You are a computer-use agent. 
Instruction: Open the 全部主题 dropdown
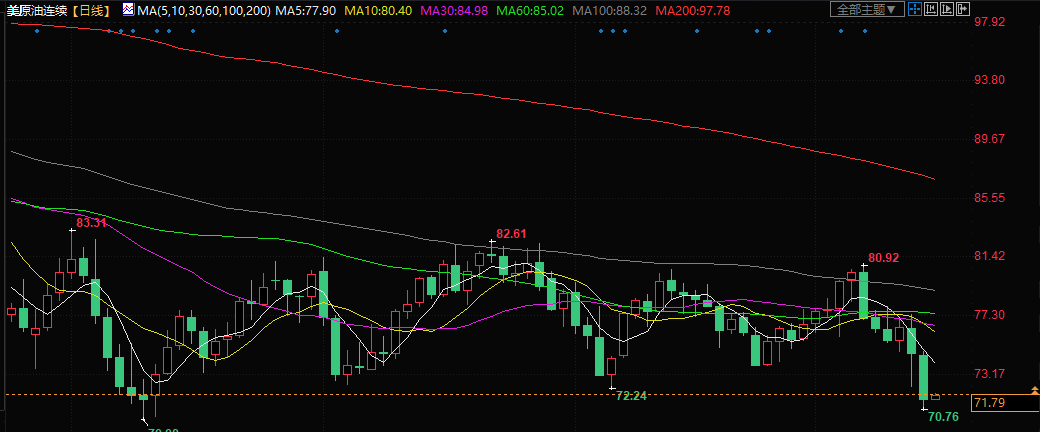pos(867,9)
